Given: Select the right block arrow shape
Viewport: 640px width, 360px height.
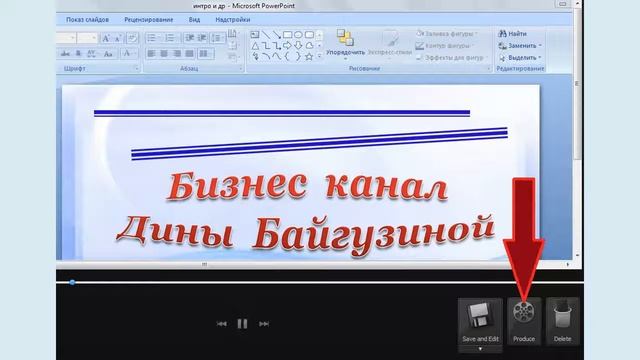Looking at the screenshot, I should coord(287,45).
